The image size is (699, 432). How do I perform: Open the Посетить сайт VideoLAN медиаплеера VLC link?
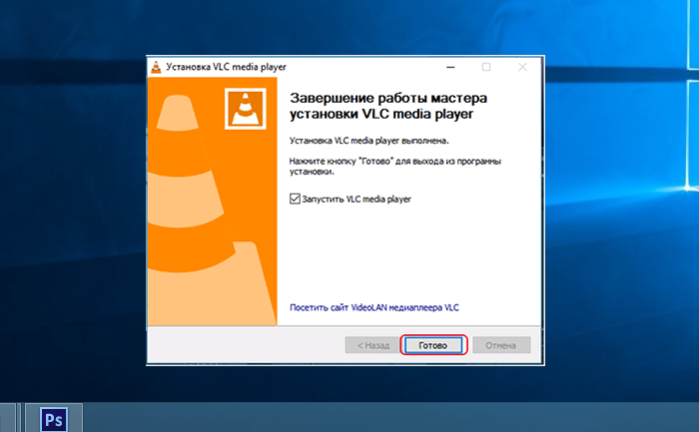click(374, 308)
